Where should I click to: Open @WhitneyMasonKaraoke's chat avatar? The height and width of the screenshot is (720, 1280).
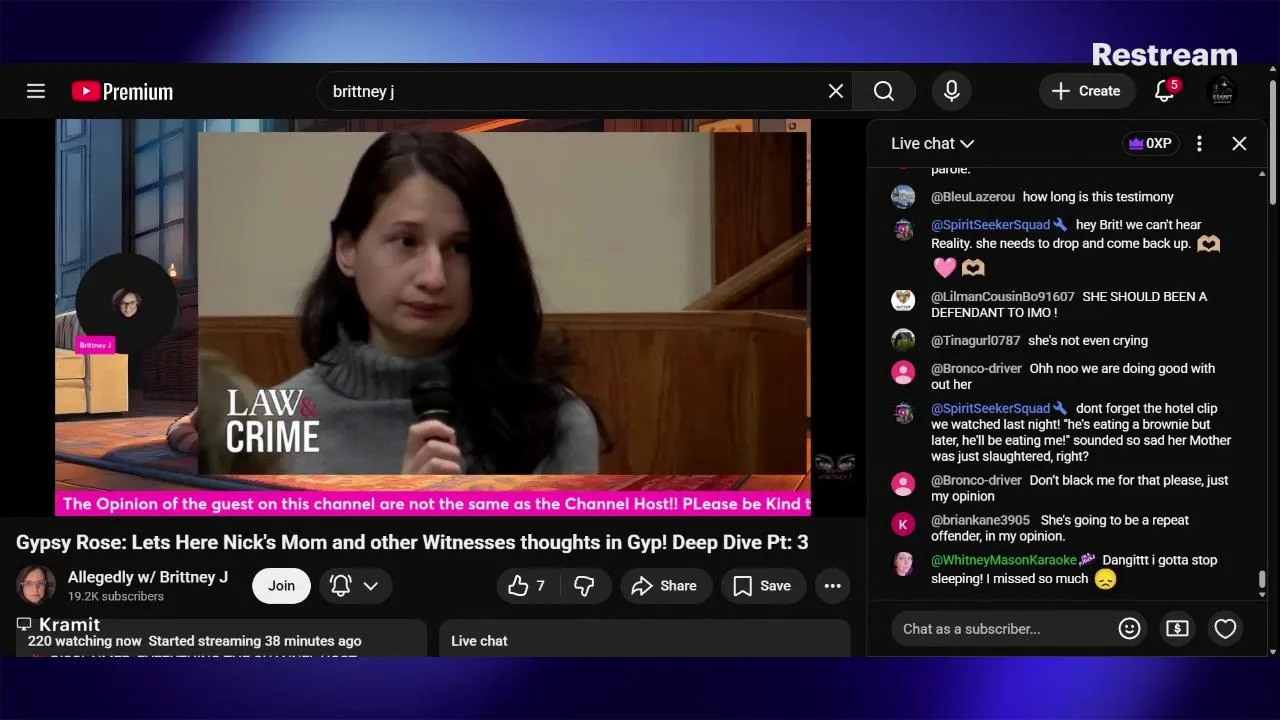903,563
